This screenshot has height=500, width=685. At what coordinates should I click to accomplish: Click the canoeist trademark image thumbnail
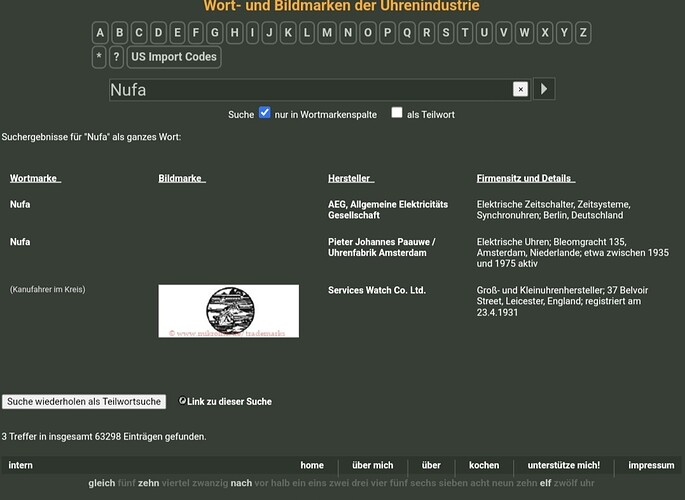[x=228, y=311]
